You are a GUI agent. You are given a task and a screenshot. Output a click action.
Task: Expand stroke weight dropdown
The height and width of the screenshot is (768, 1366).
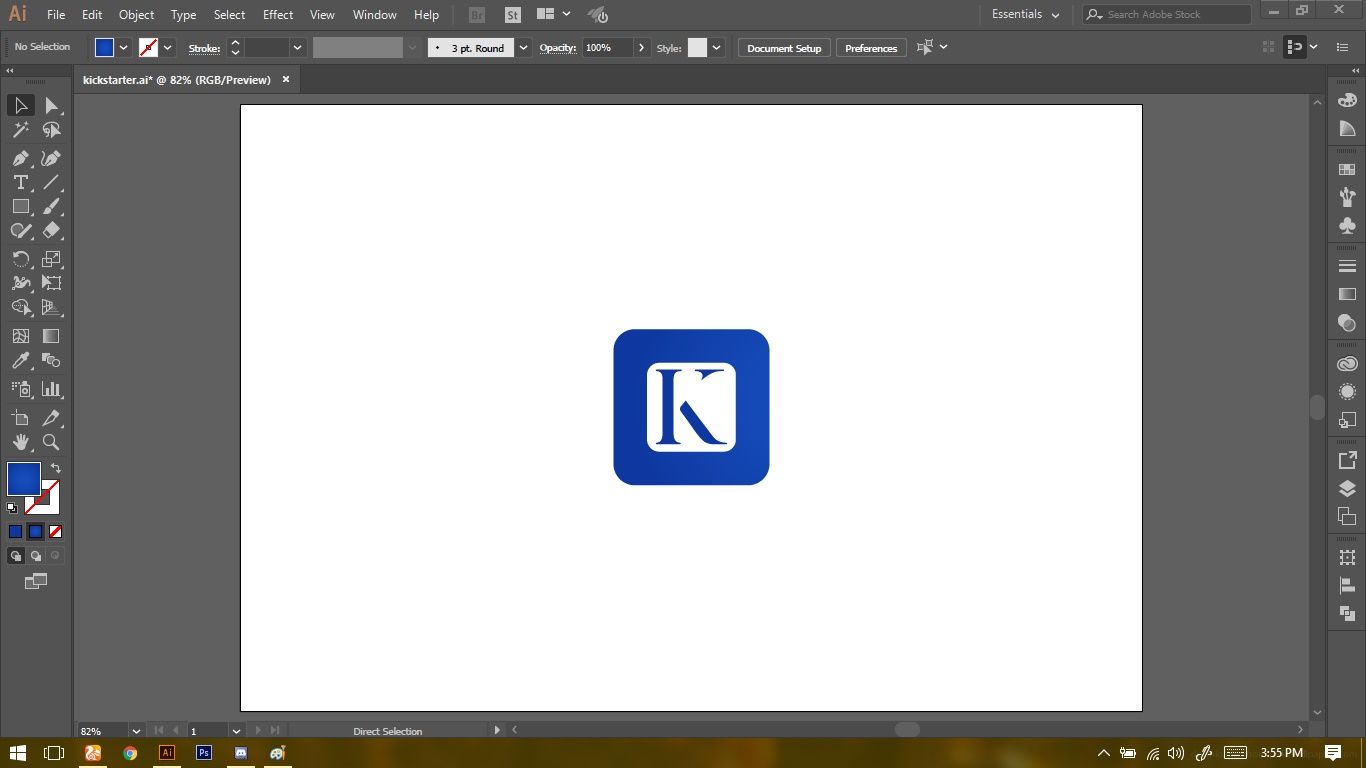coord(297,47)
